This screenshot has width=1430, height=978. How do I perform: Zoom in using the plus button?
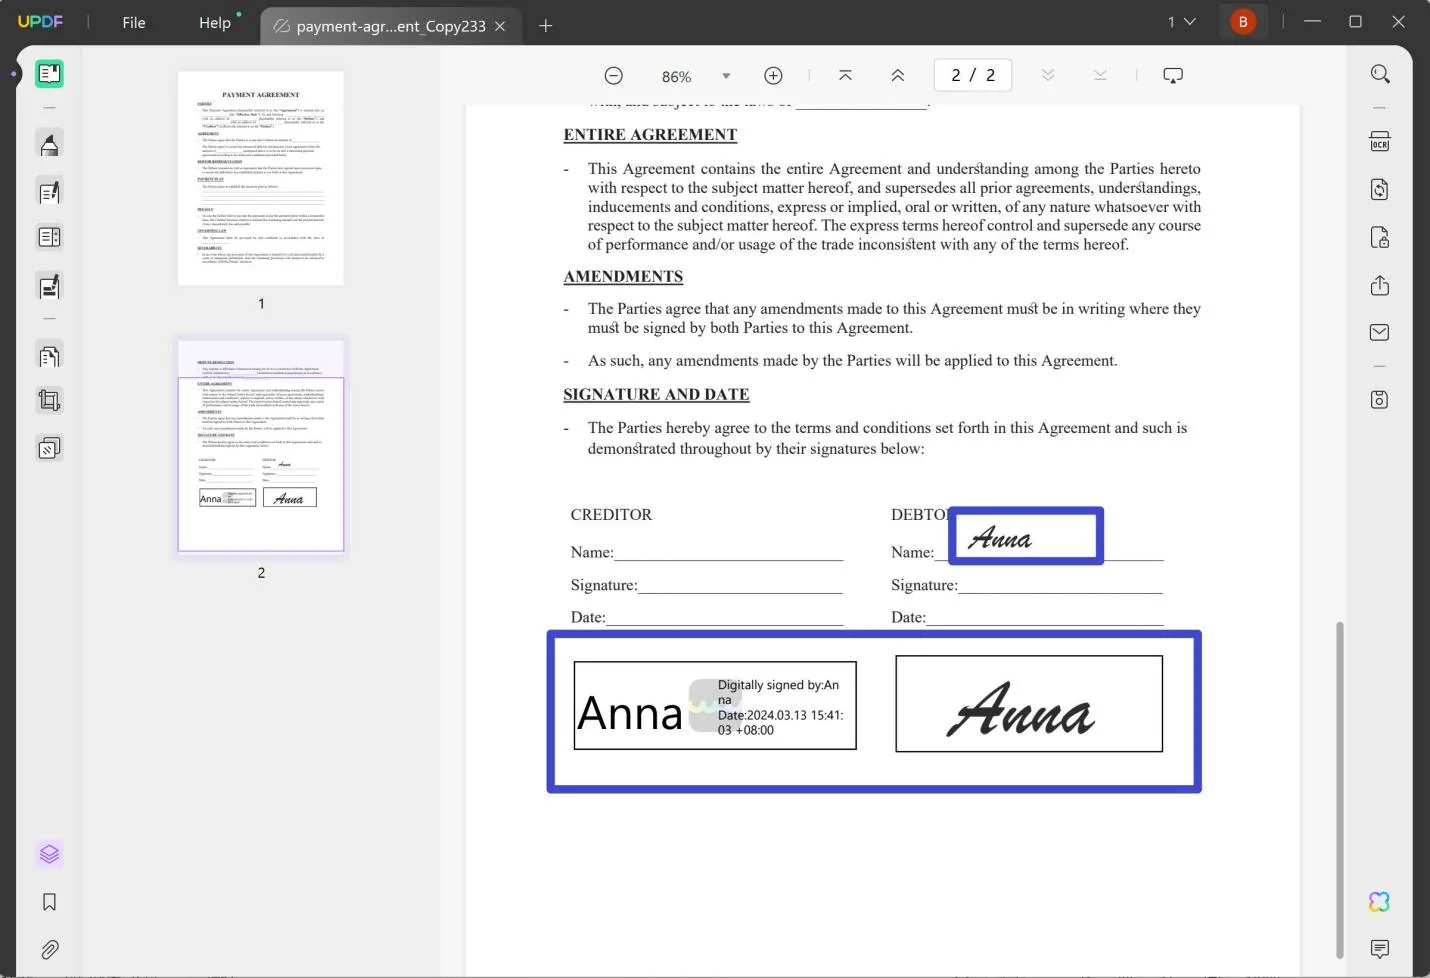coord(773,74)
